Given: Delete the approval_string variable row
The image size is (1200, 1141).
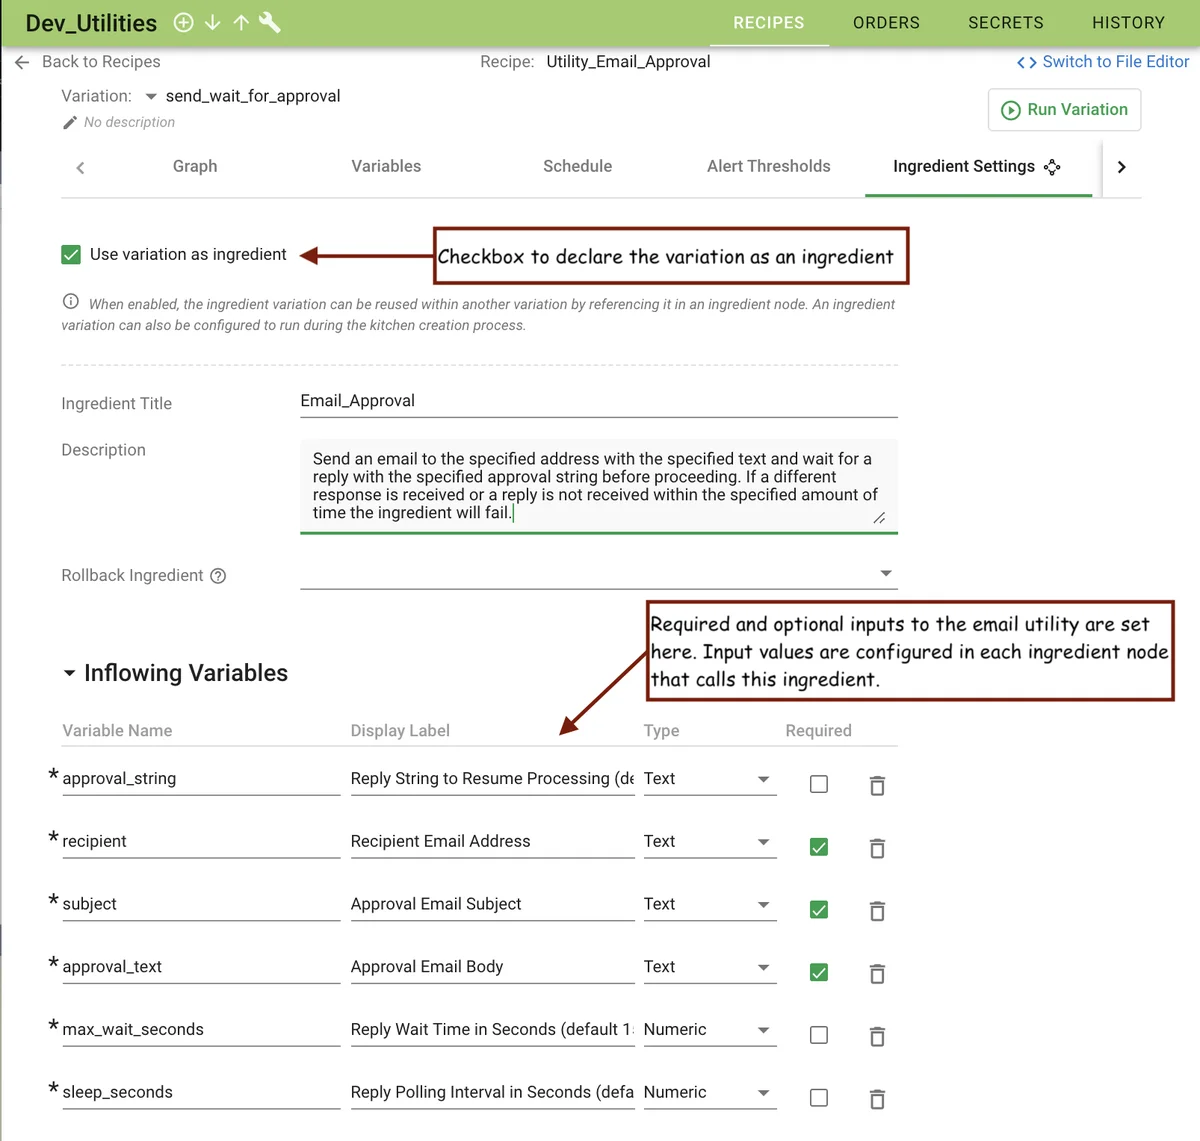Looking at the screenshot, I should [x=877, y=786].
